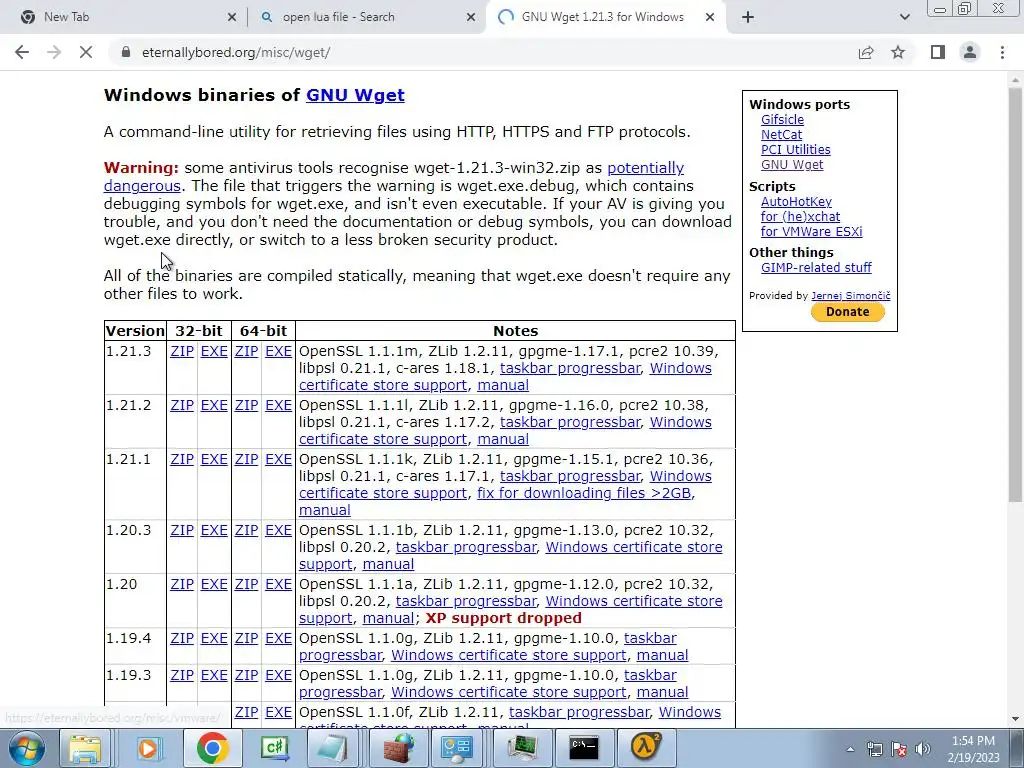Download 32-bit ZIP for version 1.21.1

coord(182,460)
